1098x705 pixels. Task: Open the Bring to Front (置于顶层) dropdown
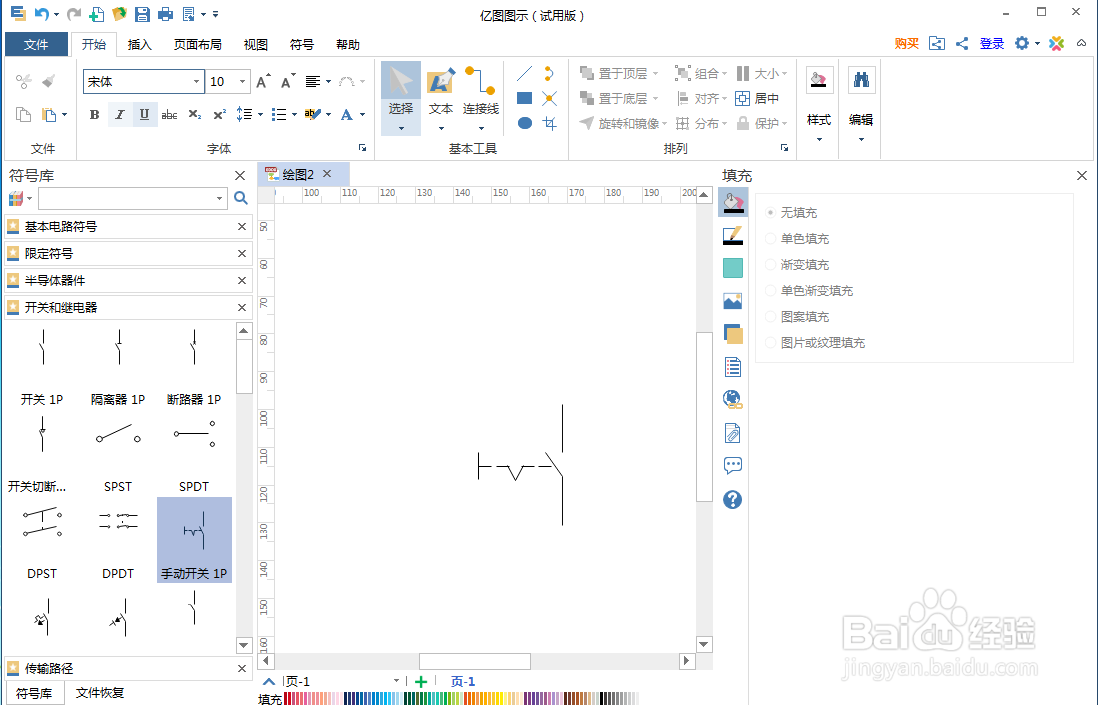tap(655, 74)
